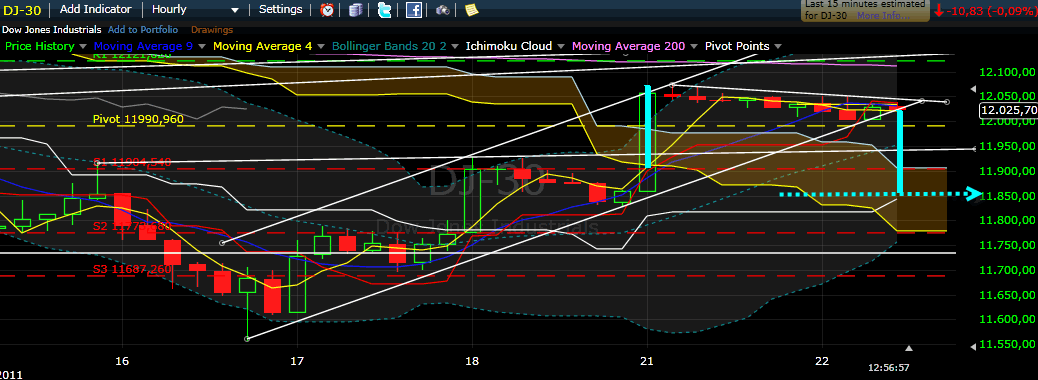Expand Bollinger Bands 20 2 options arrow
1038x380 pixels.
click(x=455, y=46)
